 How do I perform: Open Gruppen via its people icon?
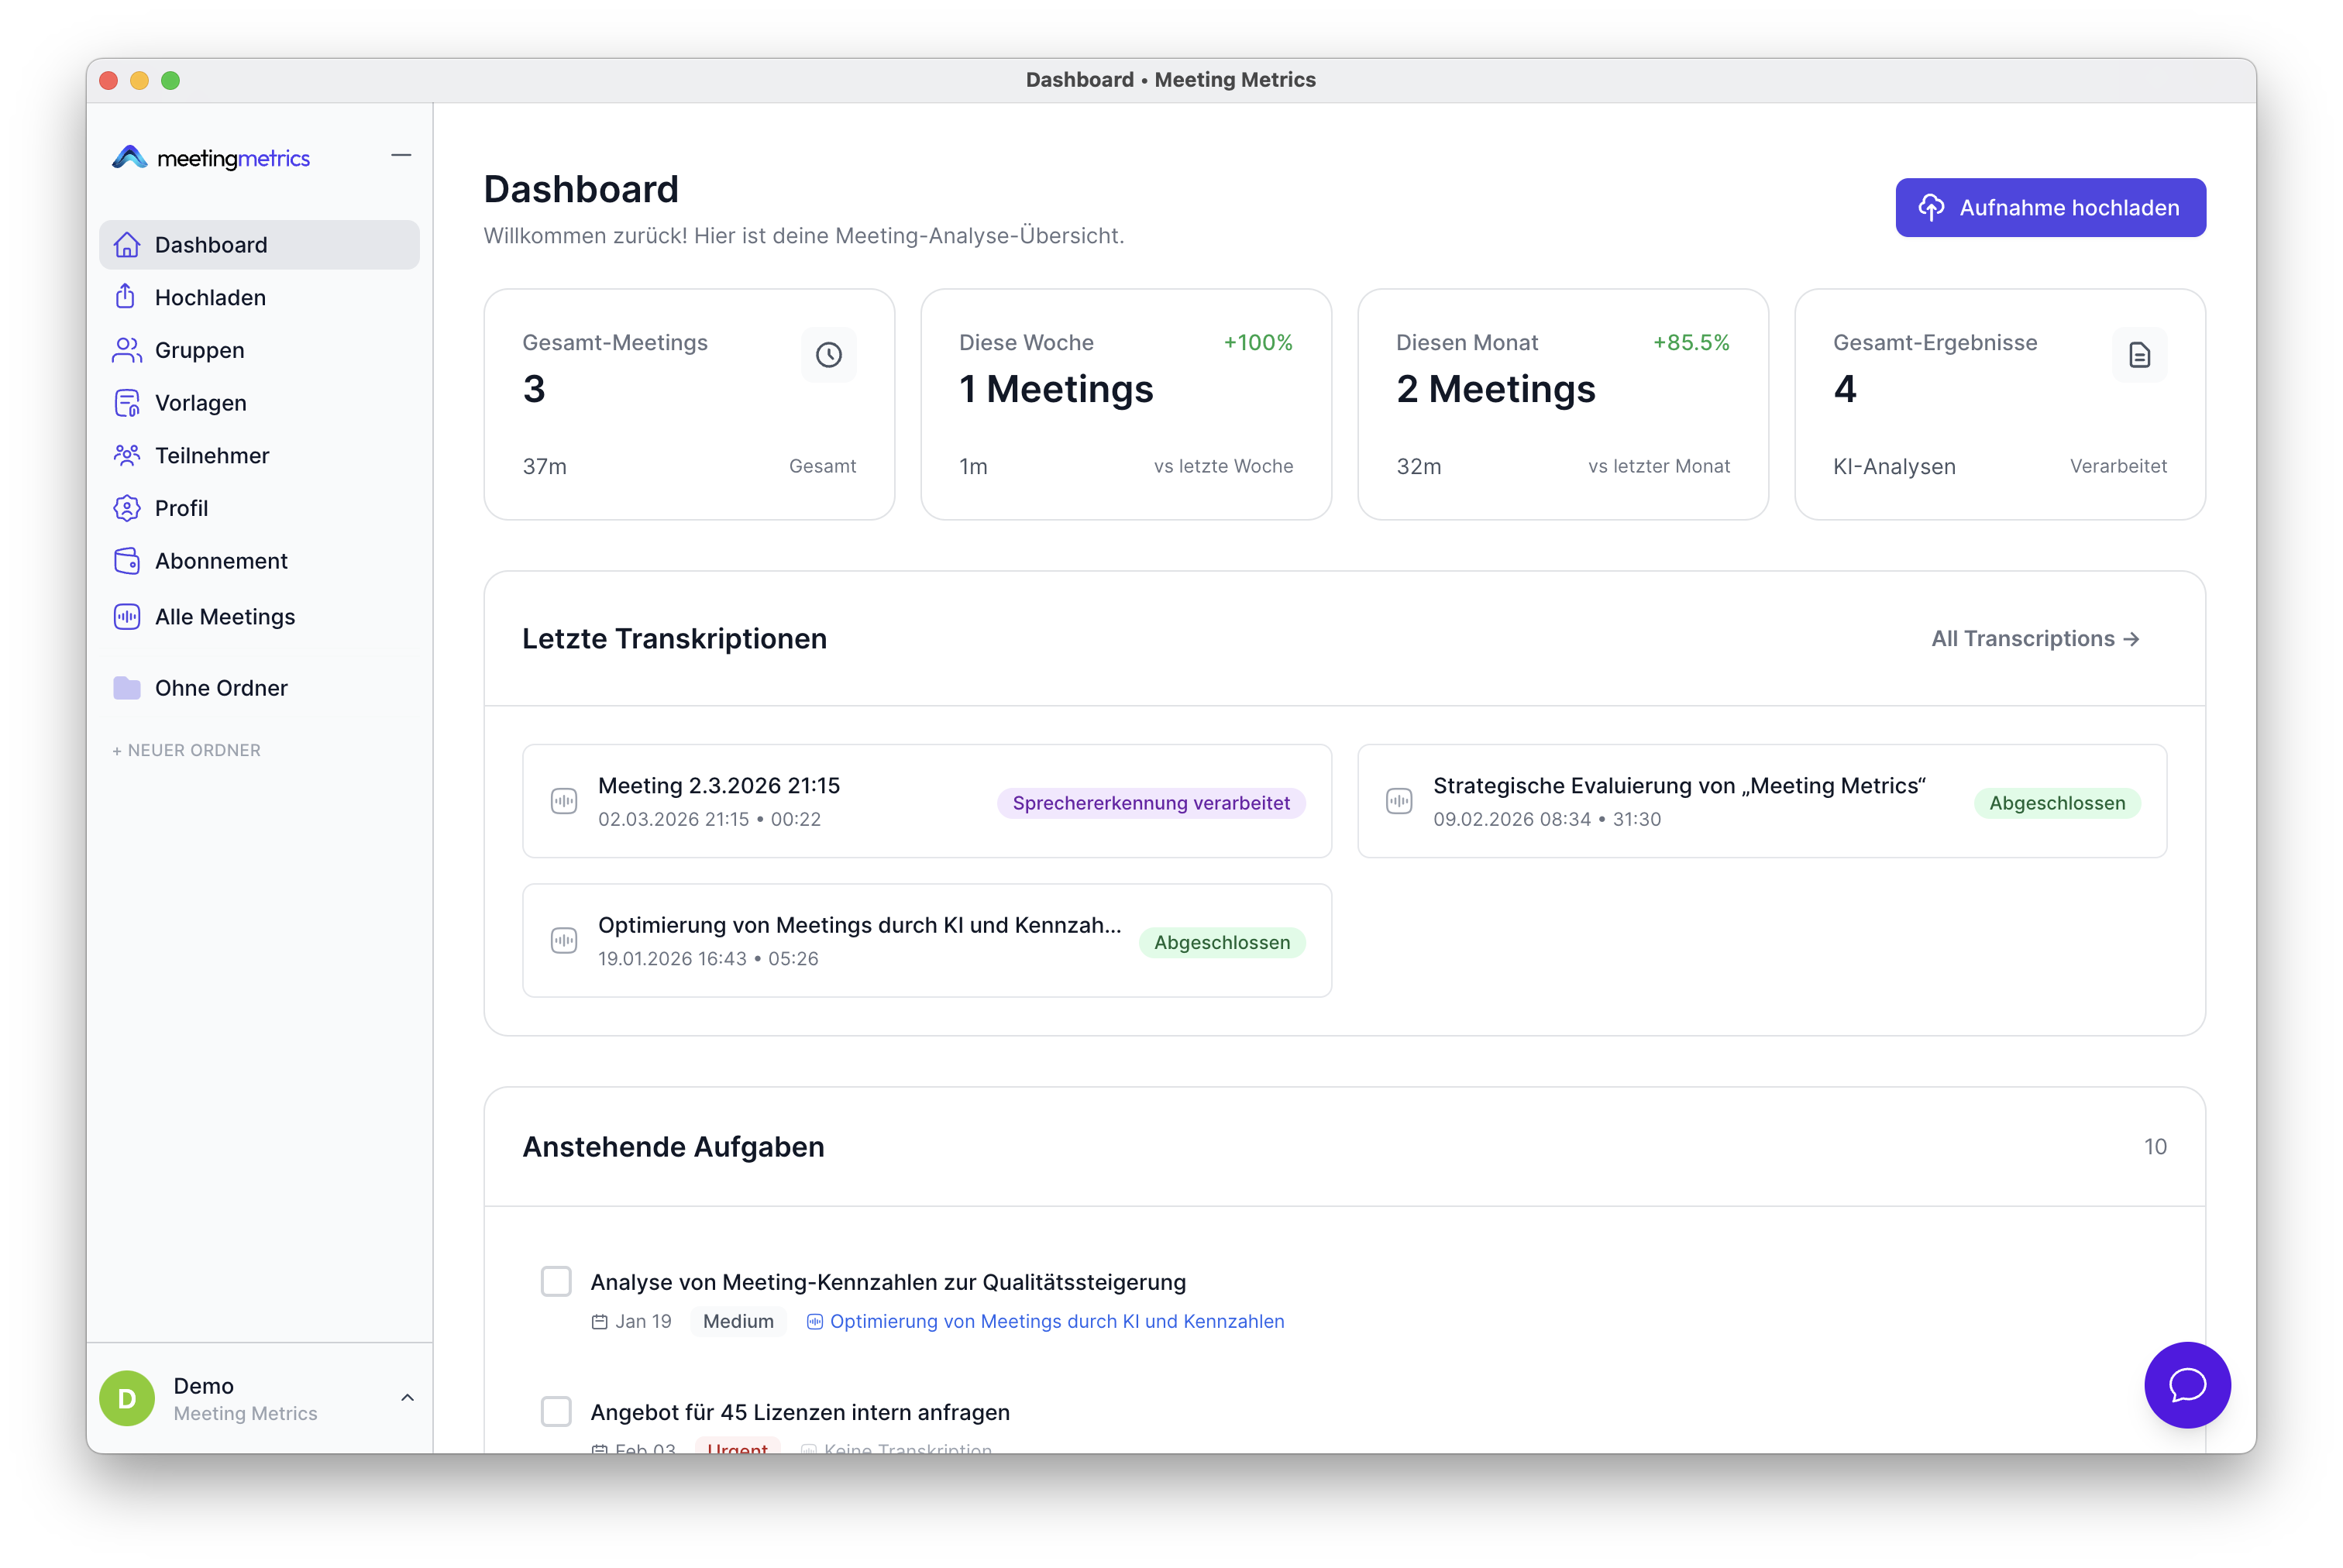pyautogui.click(x=127, y=350)
